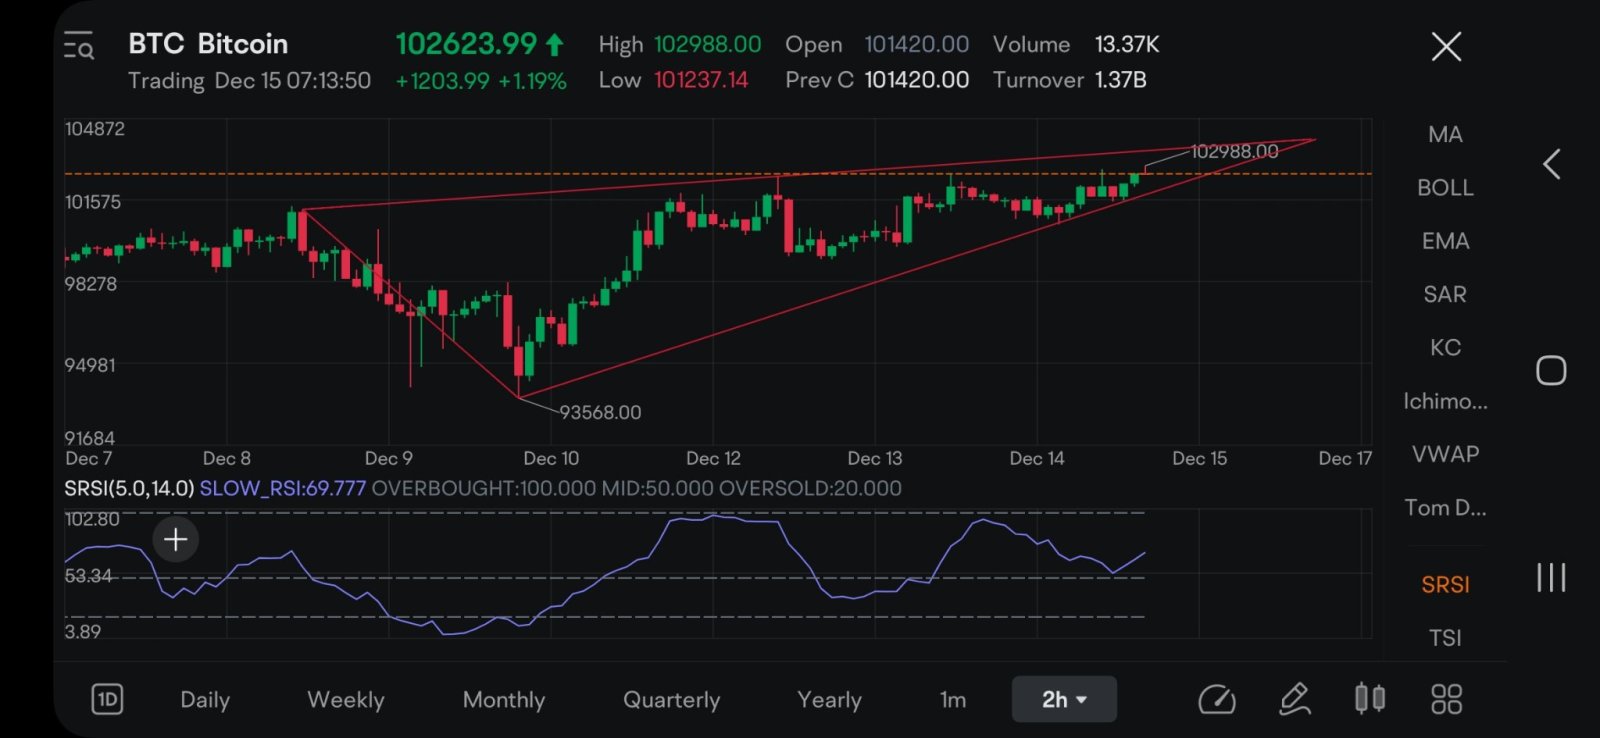Switch to the Monthly timeframe
The height and width of the screenshot is (738, 1600).
tap(504, 700)
